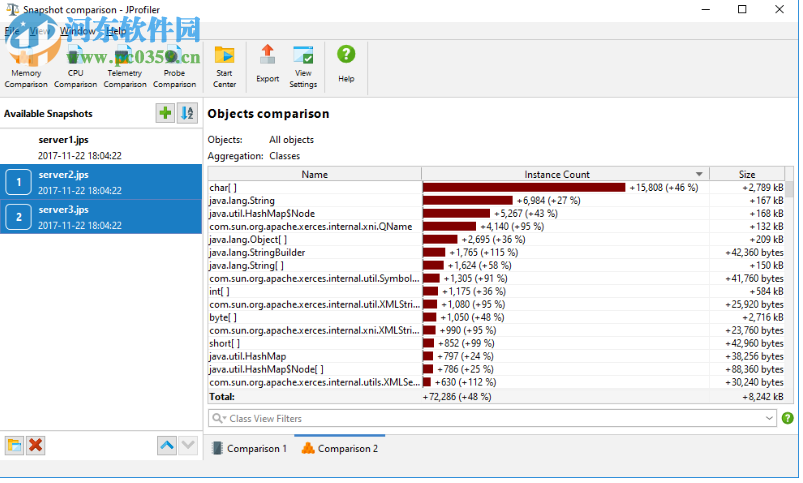Remove selected snapshot with red X
This screenshot has height=483, width=803.
[x=35, y=446]
